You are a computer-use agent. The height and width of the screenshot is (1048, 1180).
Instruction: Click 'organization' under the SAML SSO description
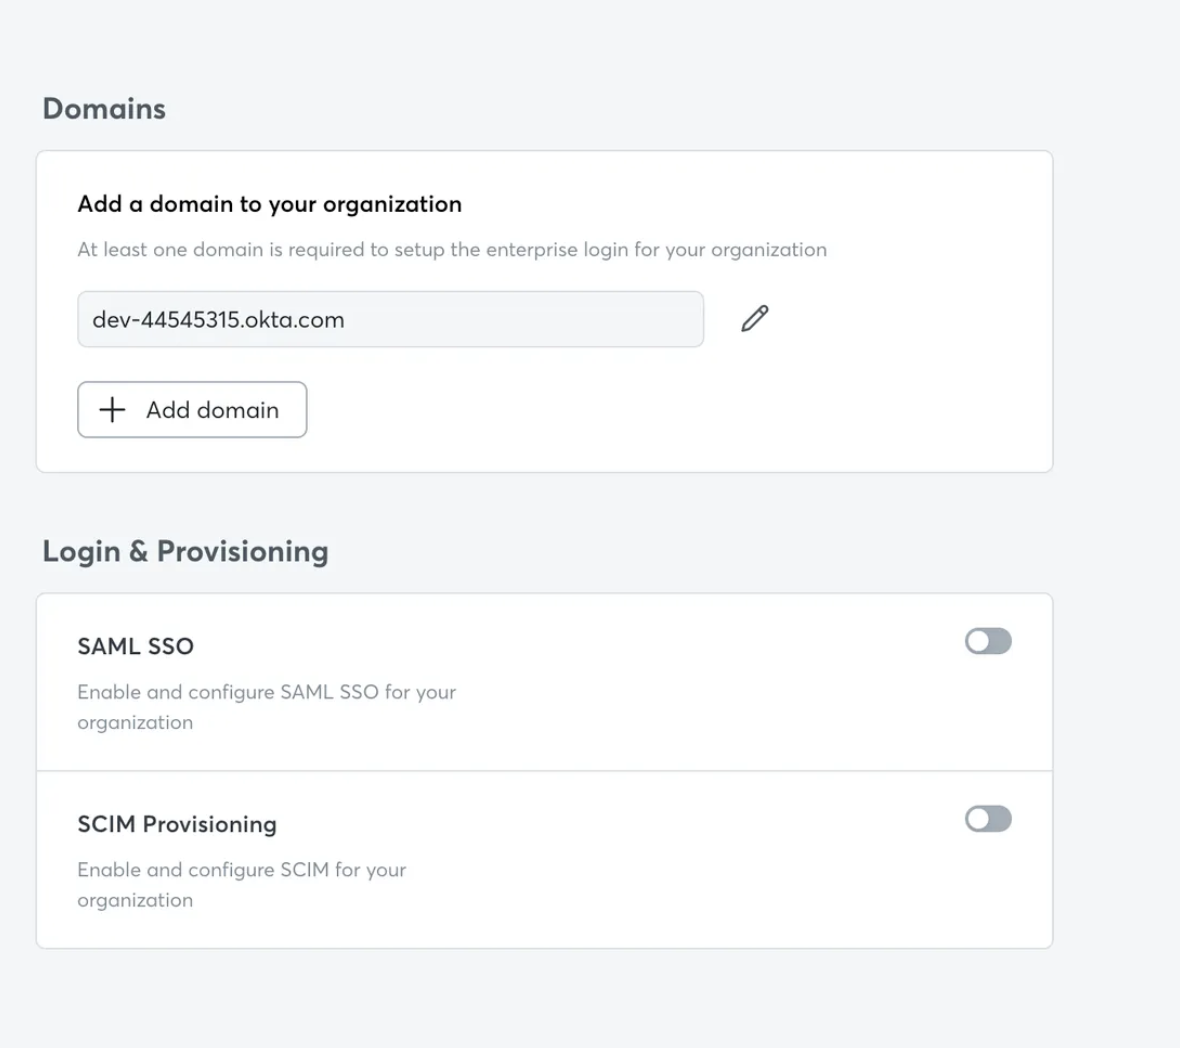click(135, 723)
